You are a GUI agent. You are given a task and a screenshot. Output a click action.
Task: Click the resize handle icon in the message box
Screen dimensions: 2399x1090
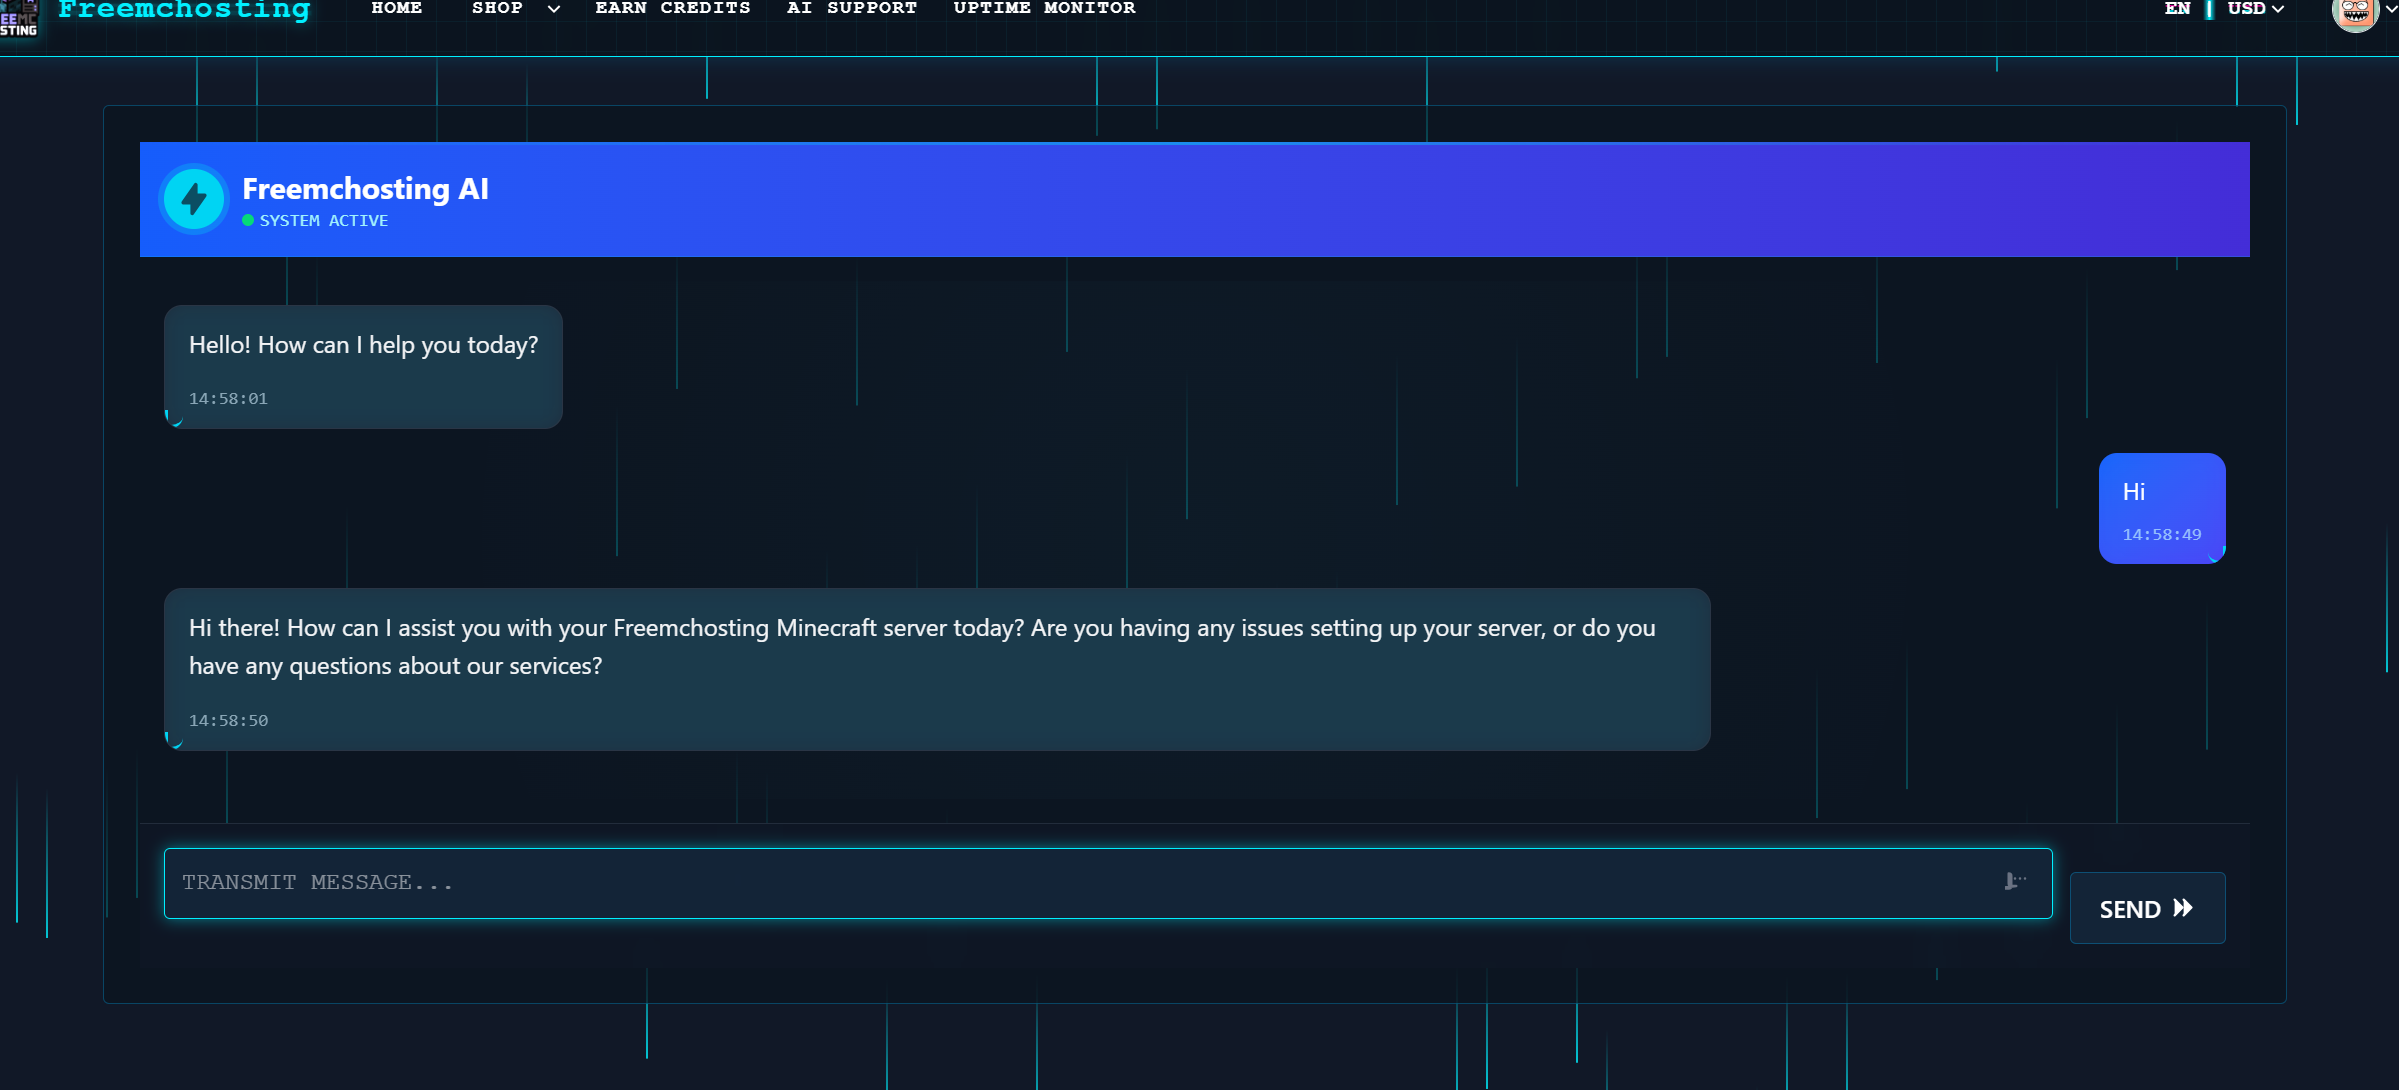point(2014,882)
